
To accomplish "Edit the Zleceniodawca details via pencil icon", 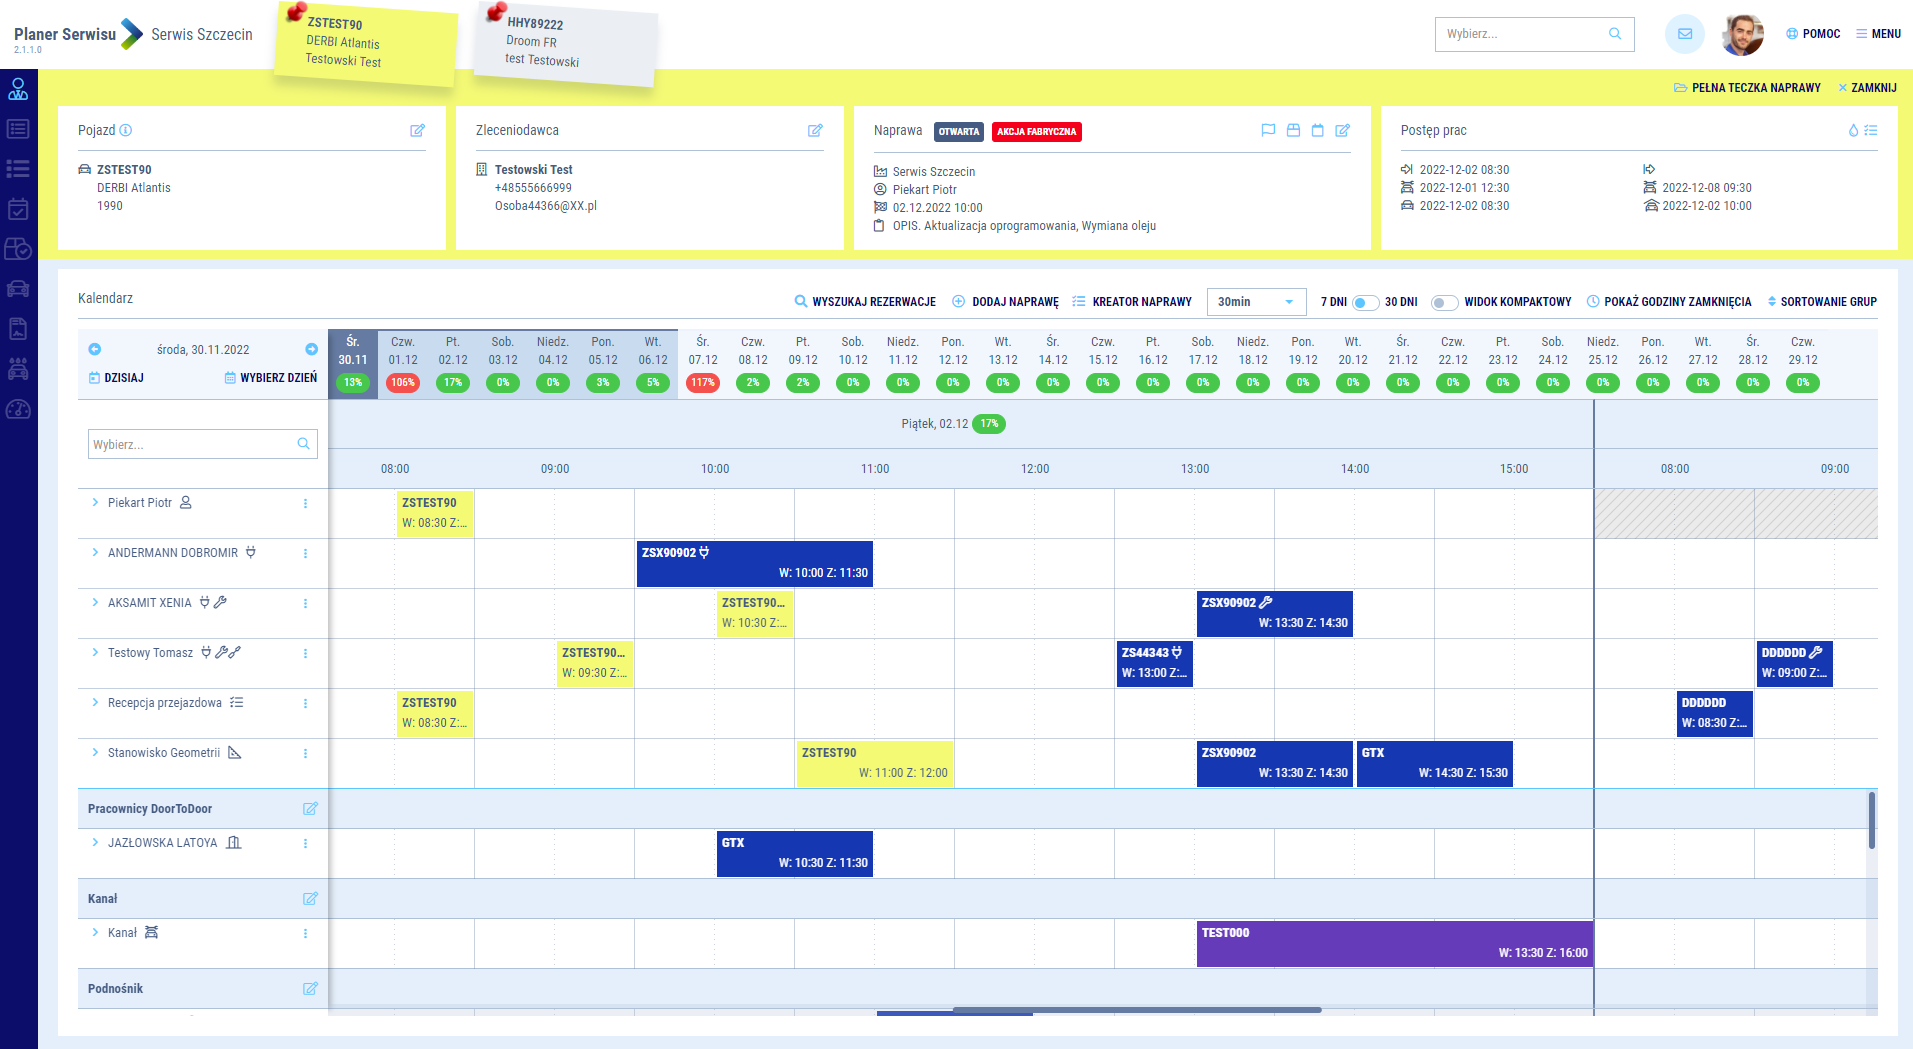I will coord(815,130).
